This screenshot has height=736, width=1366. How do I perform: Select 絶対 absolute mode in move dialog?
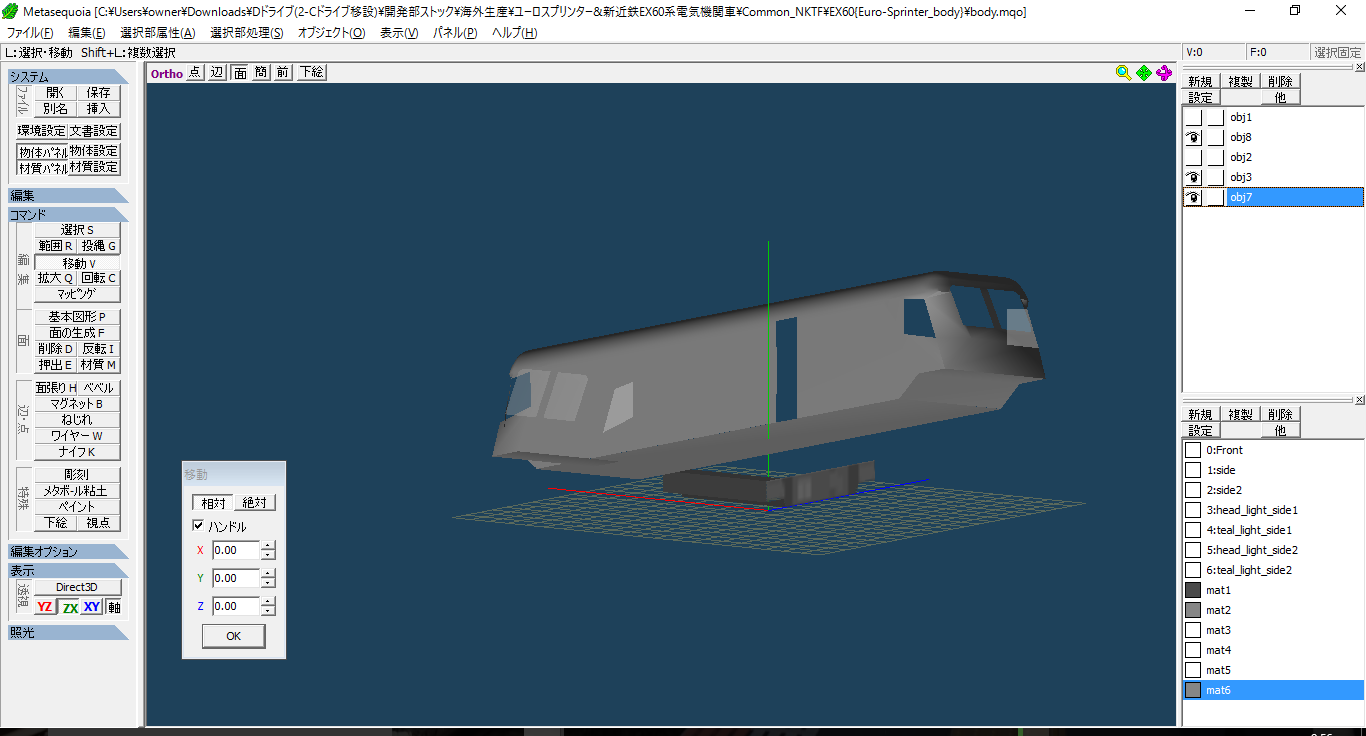pyautogui.click(x=255, y=503)
